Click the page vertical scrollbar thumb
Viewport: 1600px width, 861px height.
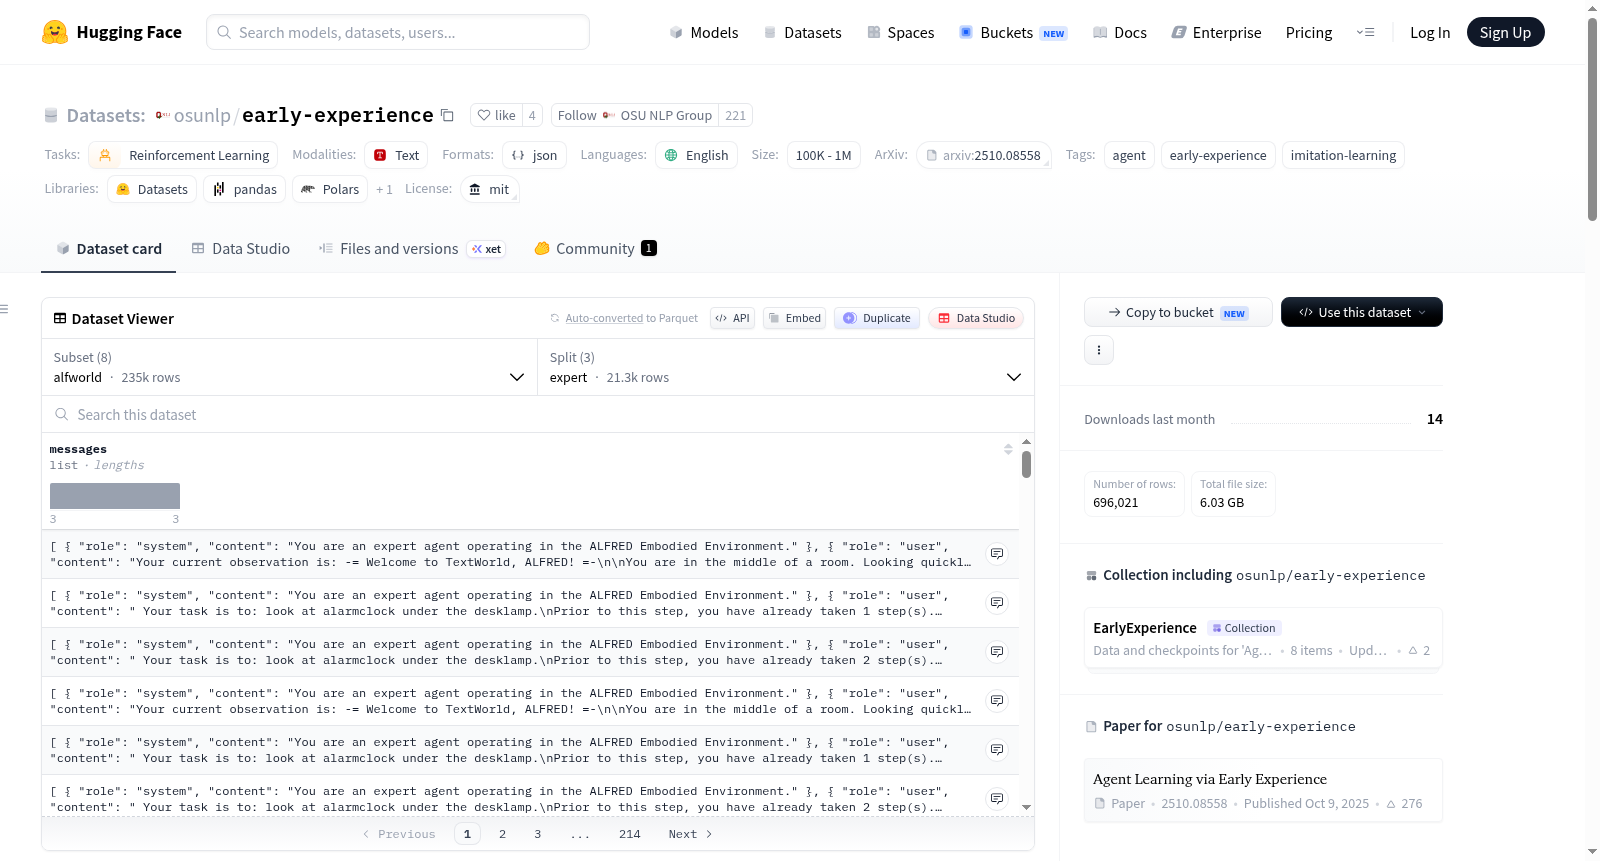[x=1592, y=118]
